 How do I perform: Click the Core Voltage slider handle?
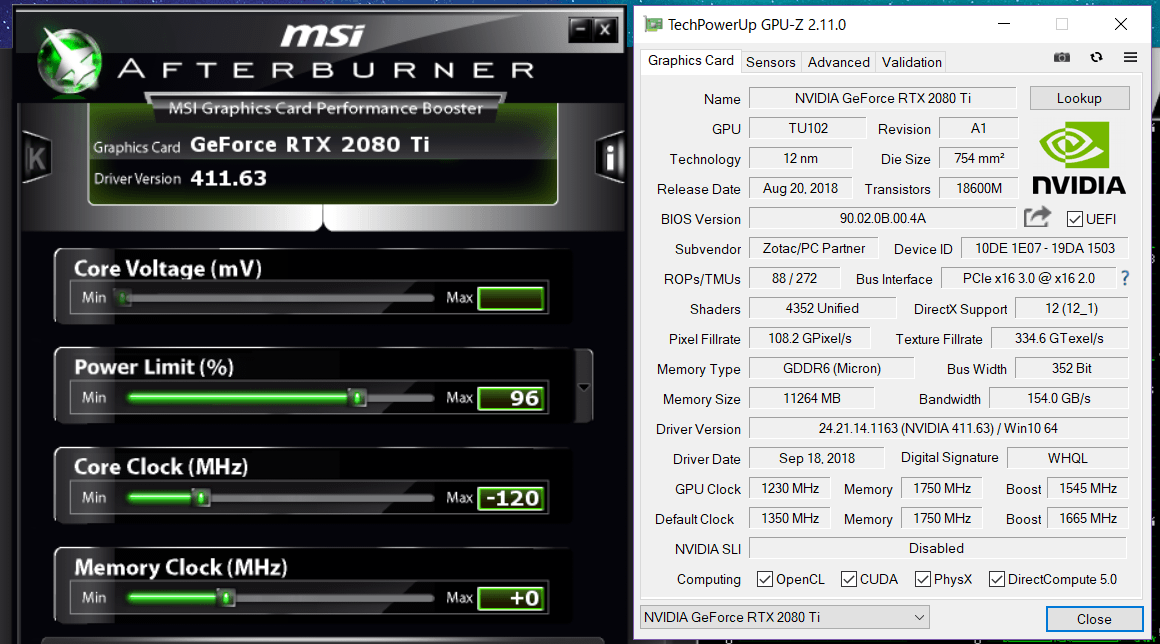(x=124, y=298)
